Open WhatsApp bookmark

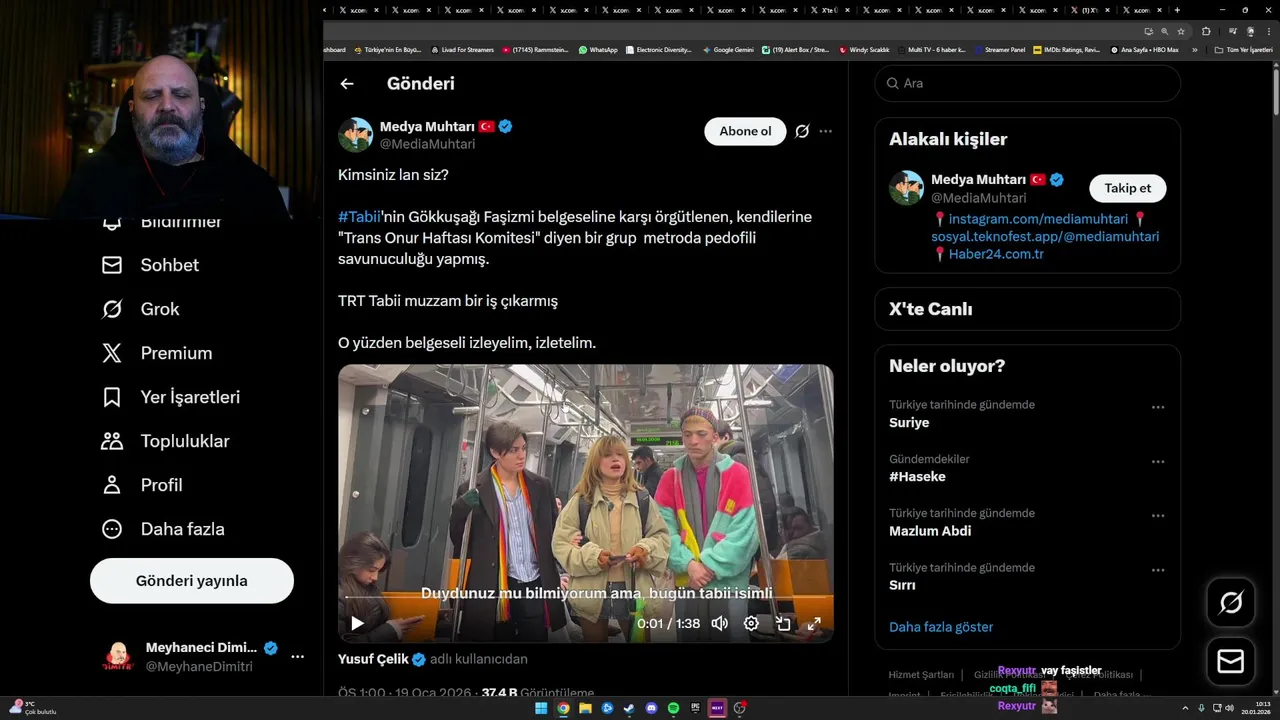tap(598, 50)
